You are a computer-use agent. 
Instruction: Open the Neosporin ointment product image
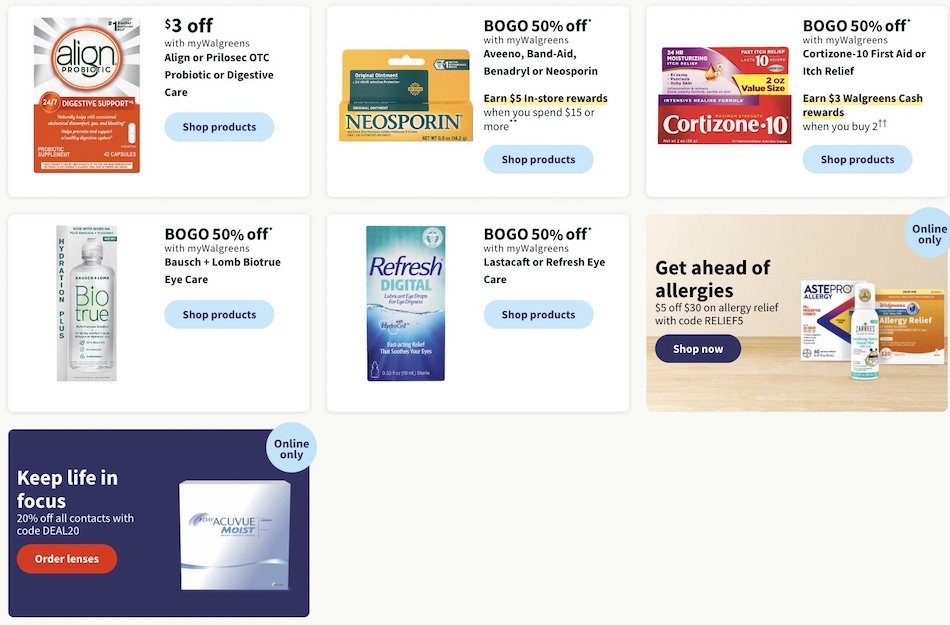(x=405, y=96)
